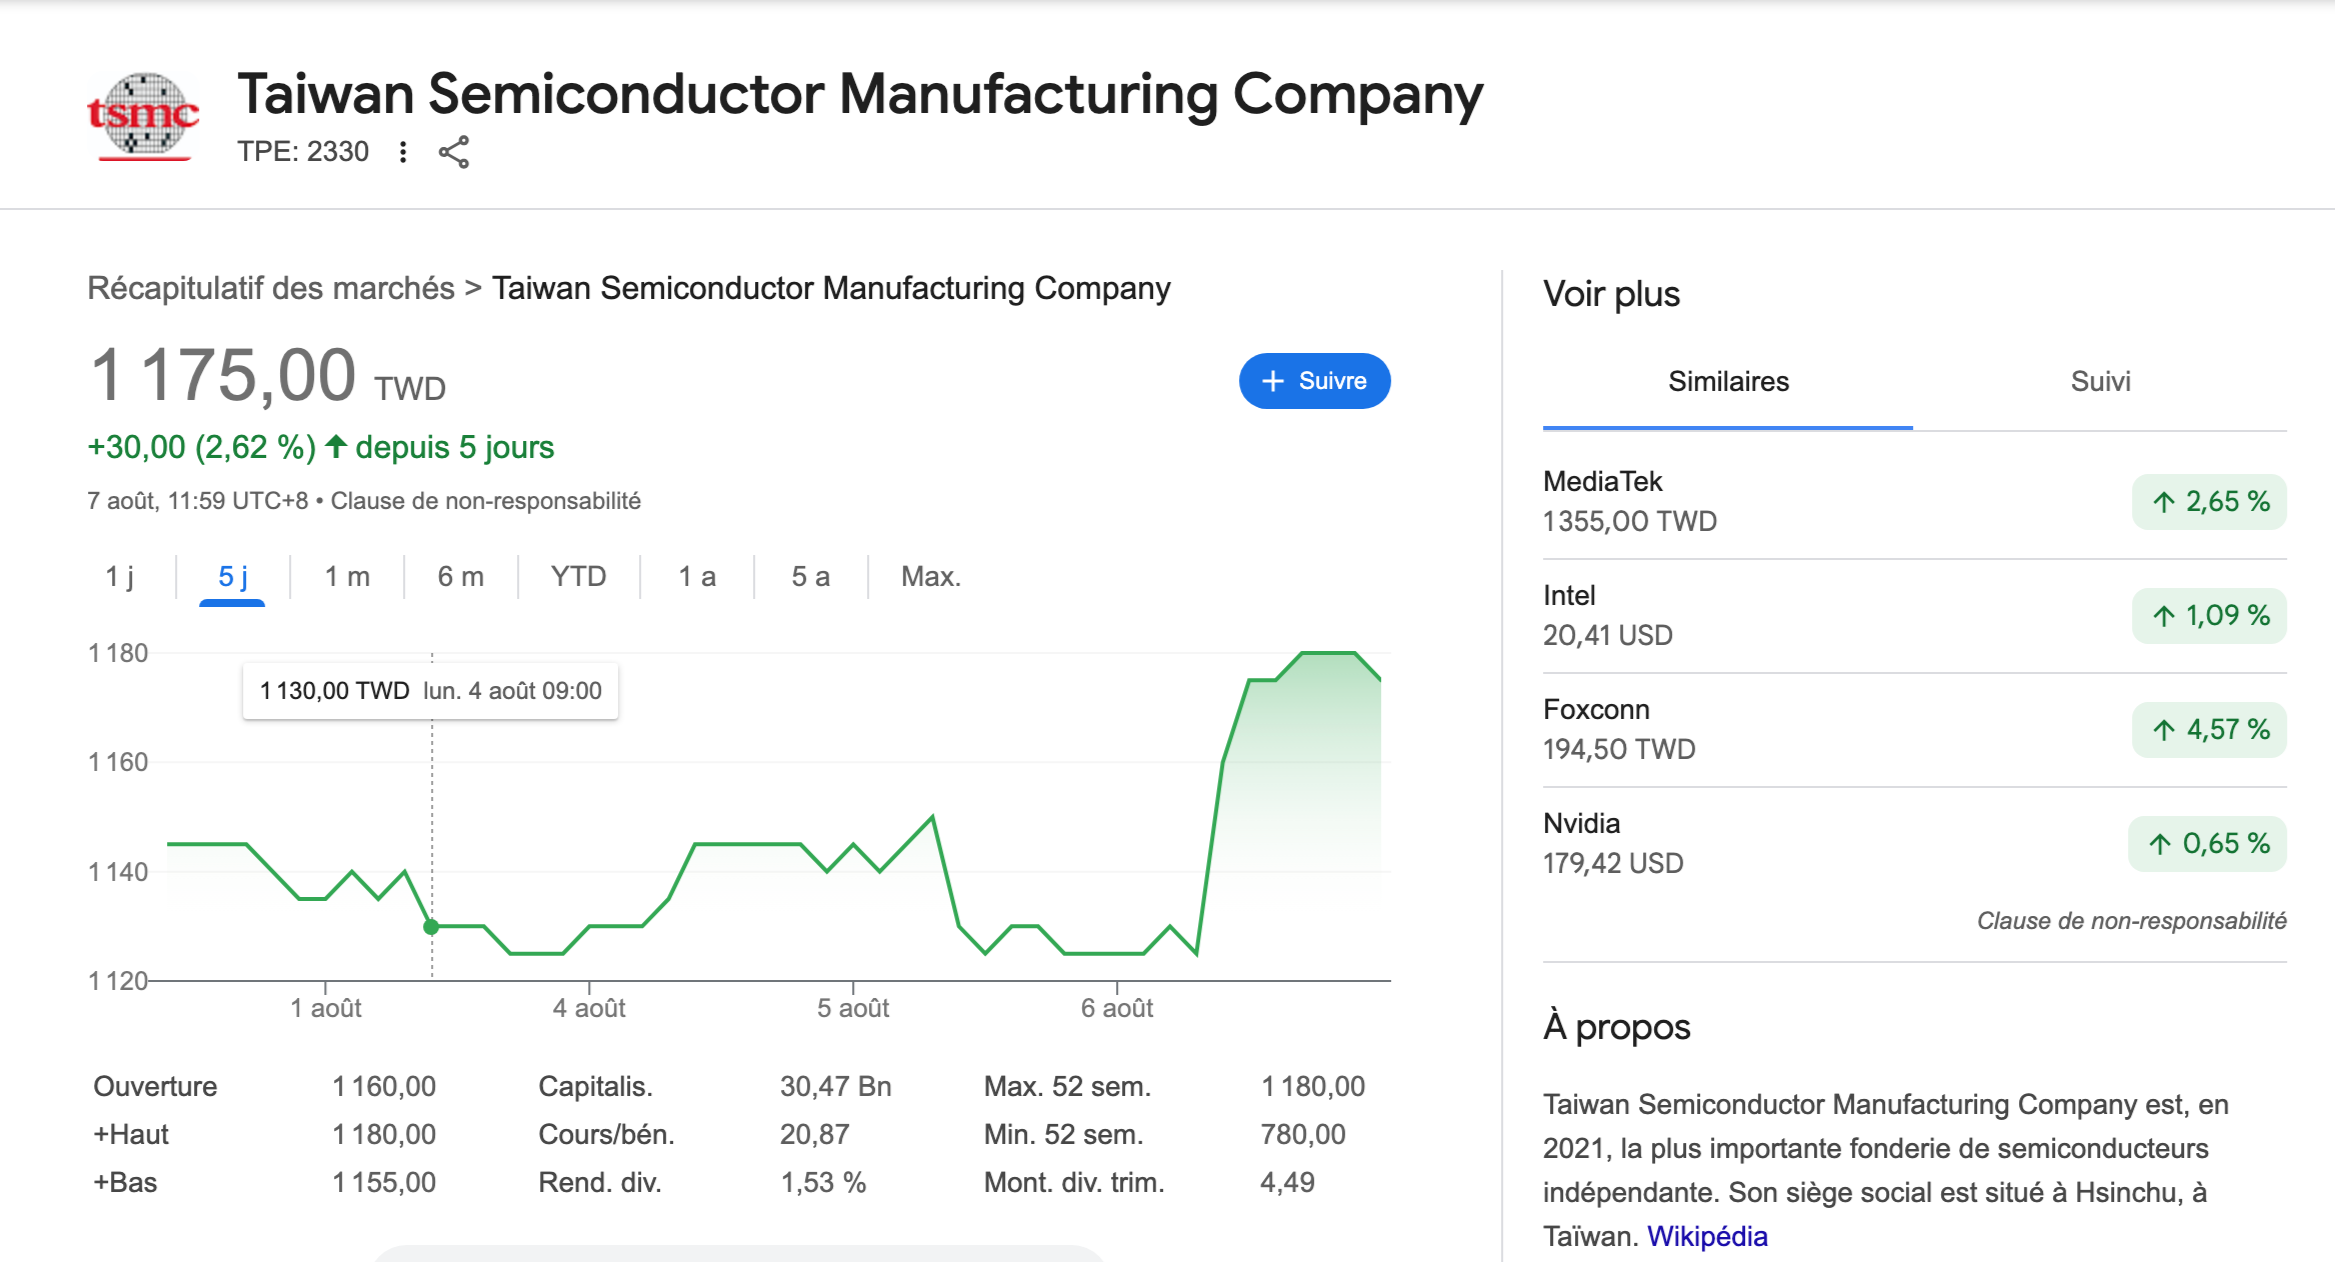Click the Ouverture value 1 160,00
The image size is (2335, 1262).
tap(384, 1087)
